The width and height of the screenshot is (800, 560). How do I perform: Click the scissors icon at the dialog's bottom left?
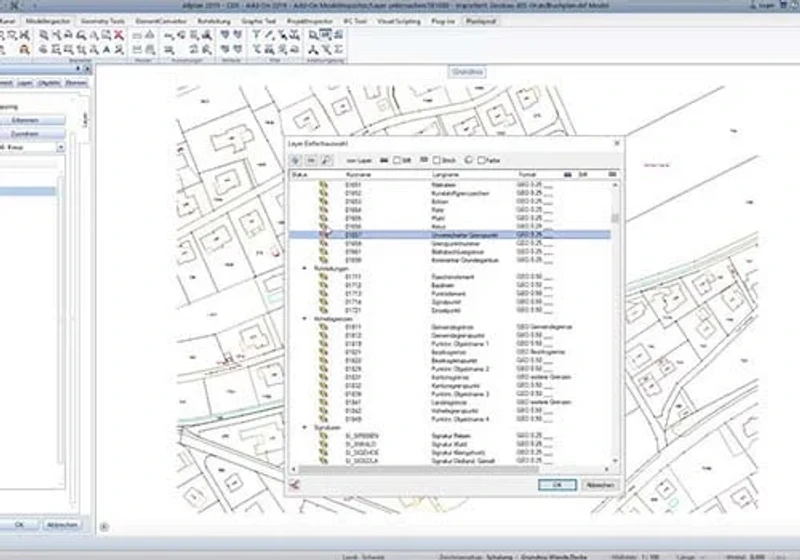[294, 484]
